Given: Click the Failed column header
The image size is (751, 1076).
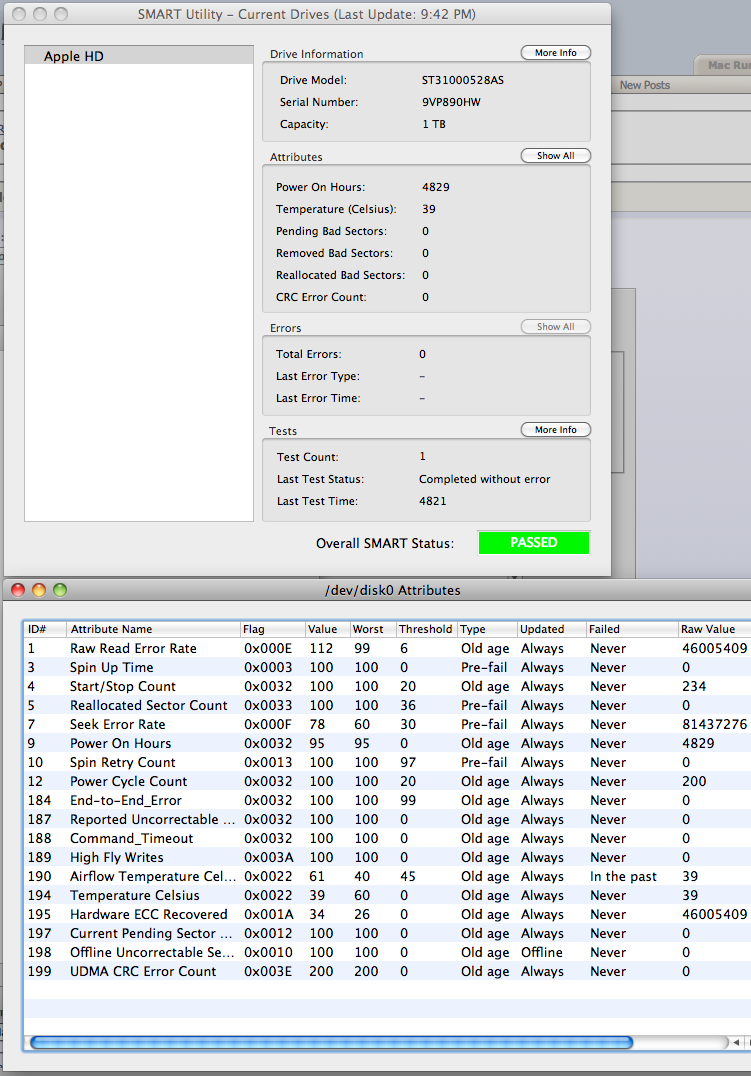Looking at the screenshot, I should (632, 629).
